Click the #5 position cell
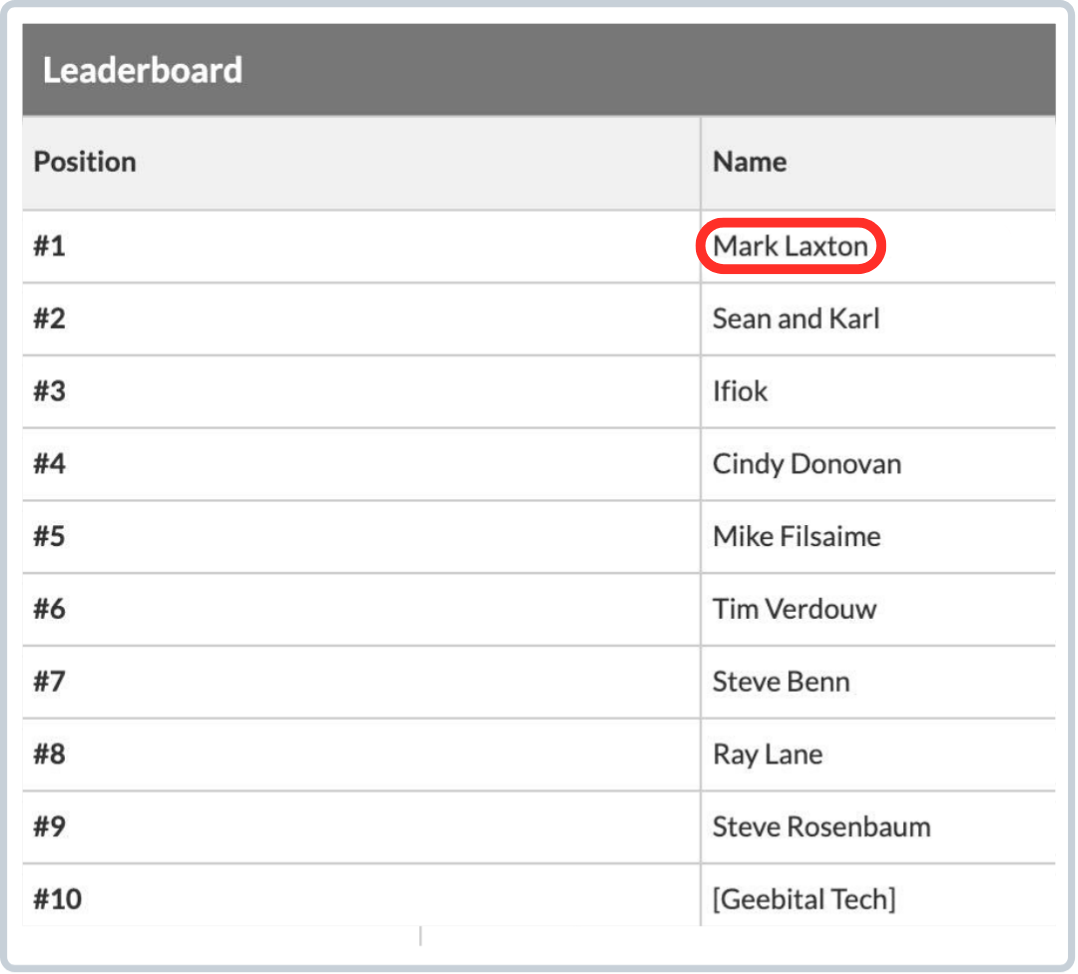The height and width of the screenshot is (974, 1078). 49,536
